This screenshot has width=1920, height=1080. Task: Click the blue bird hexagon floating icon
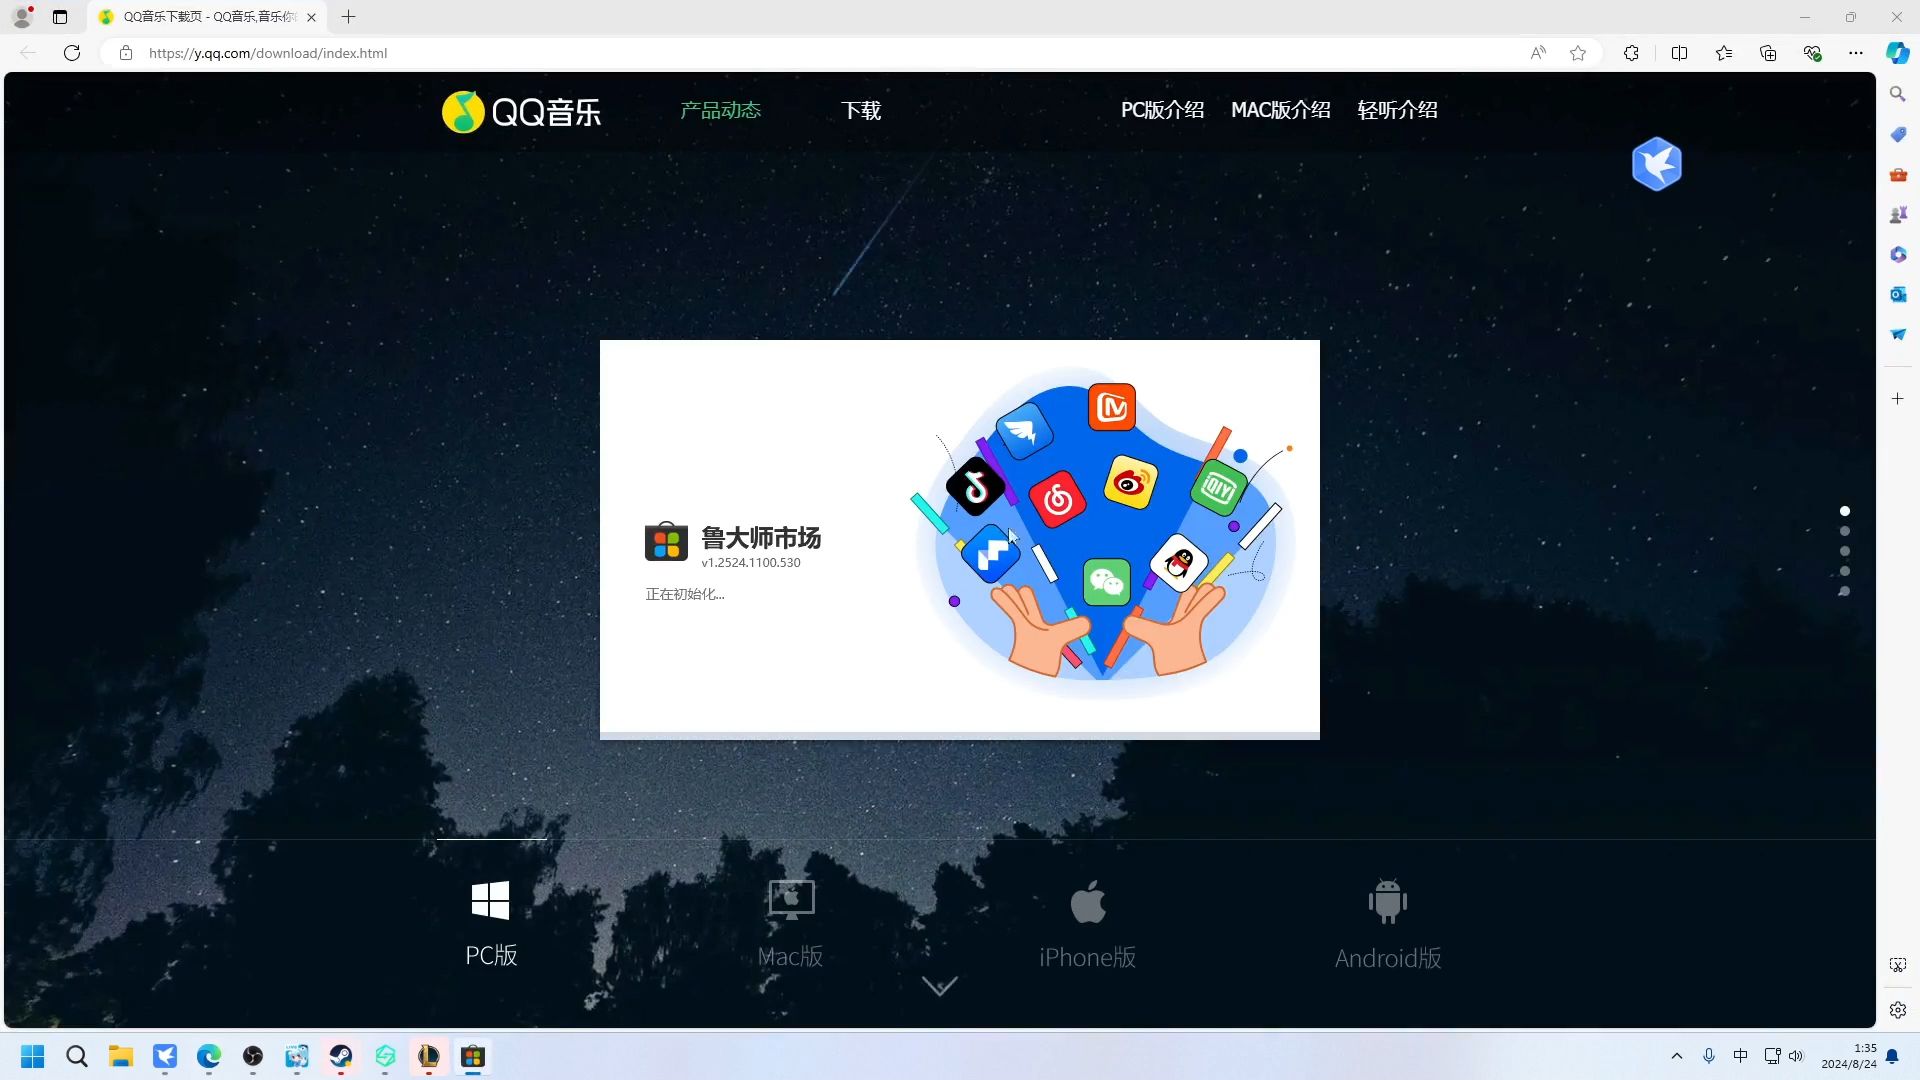[1657, 164]
